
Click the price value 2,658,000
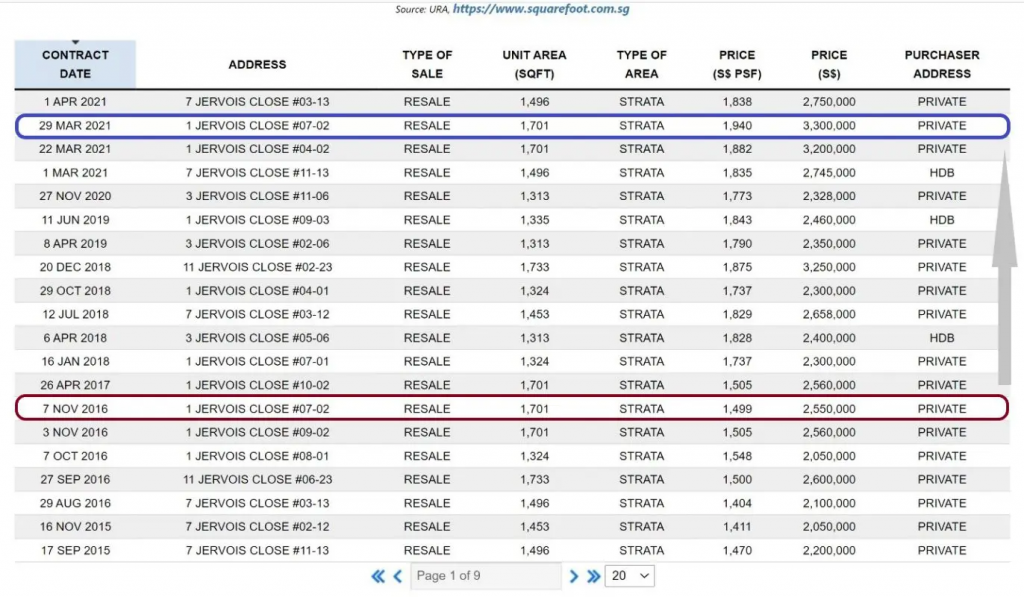pyautogui.click(x=829, y=314)
